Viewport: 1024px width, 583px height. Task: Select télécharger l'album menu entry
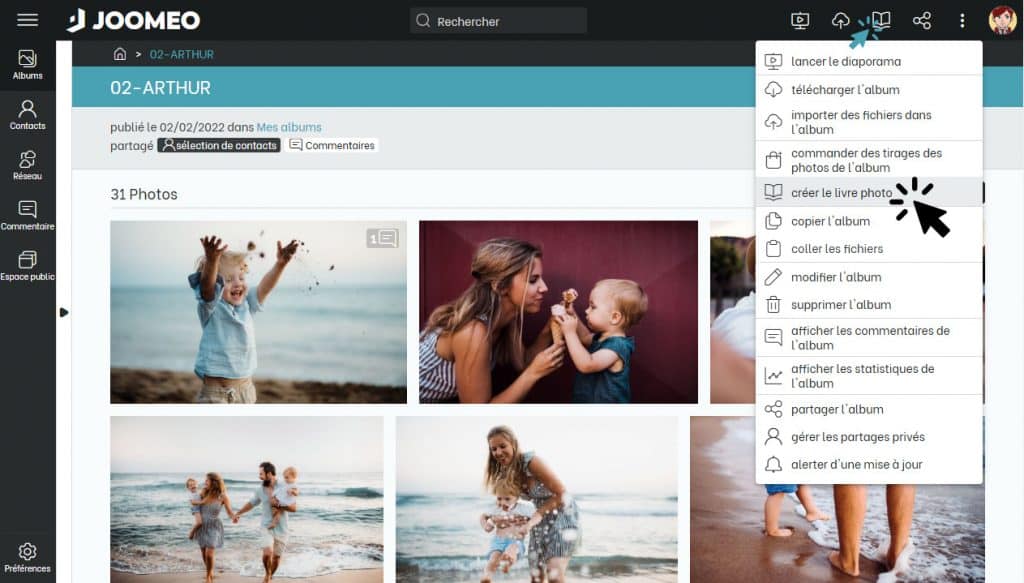(869, 89)
